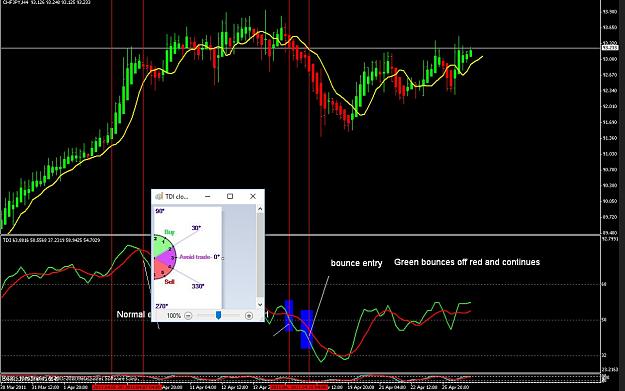The image size is (625, 391).
Task: Click the blue zoom slider handle in TDI clock window
Action: click(x=218, y=316)
